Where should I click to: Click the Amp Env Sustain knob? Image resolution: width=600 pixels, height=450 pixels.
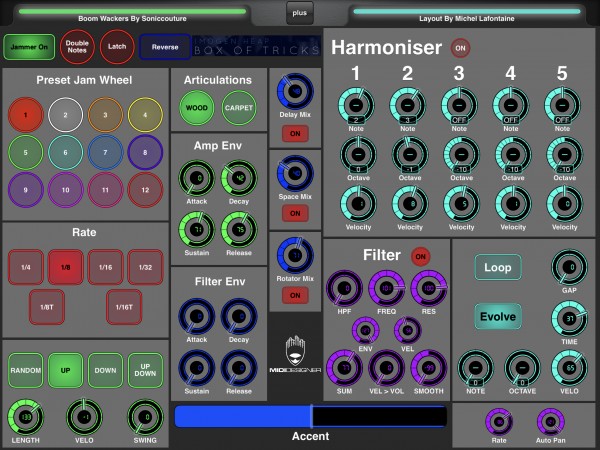coord(197,230)
